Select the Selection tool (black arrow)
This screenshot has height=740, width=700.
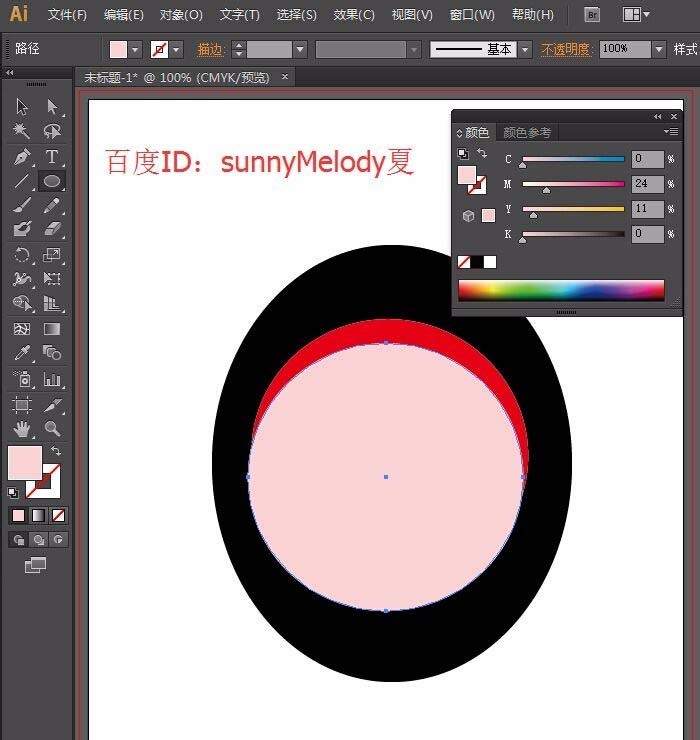click(22, 107)
